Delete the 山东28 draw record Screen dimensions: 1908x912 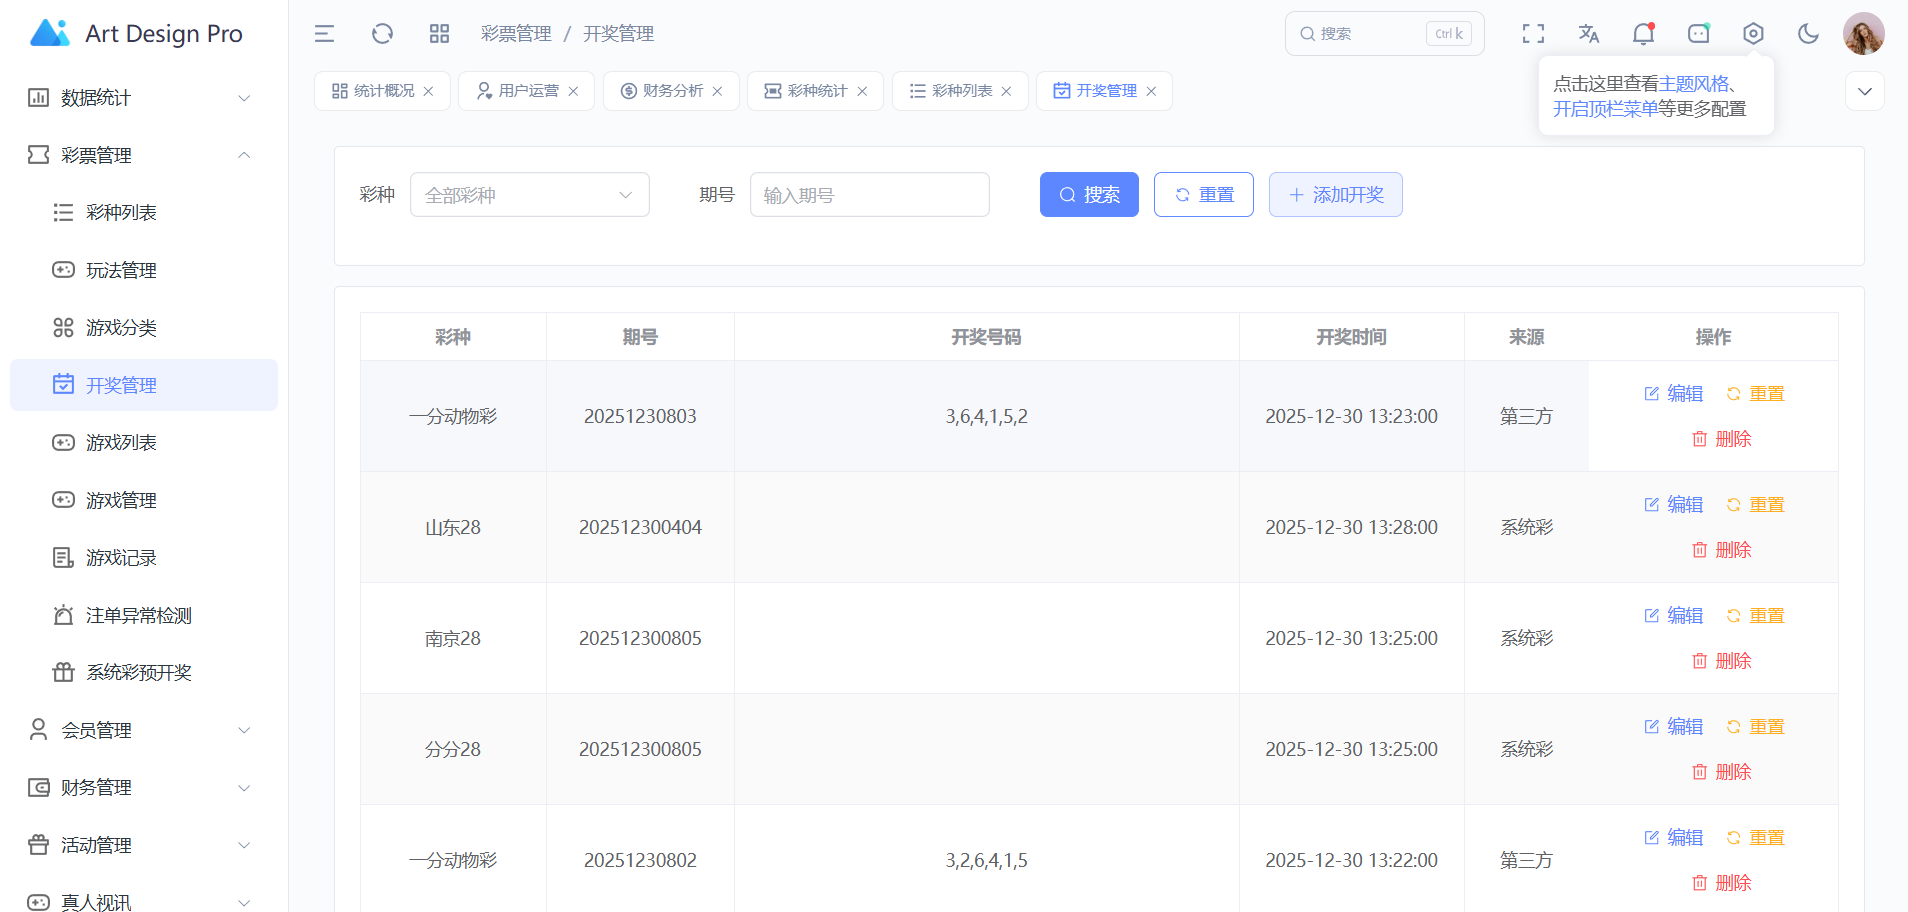coord(1721,550)
